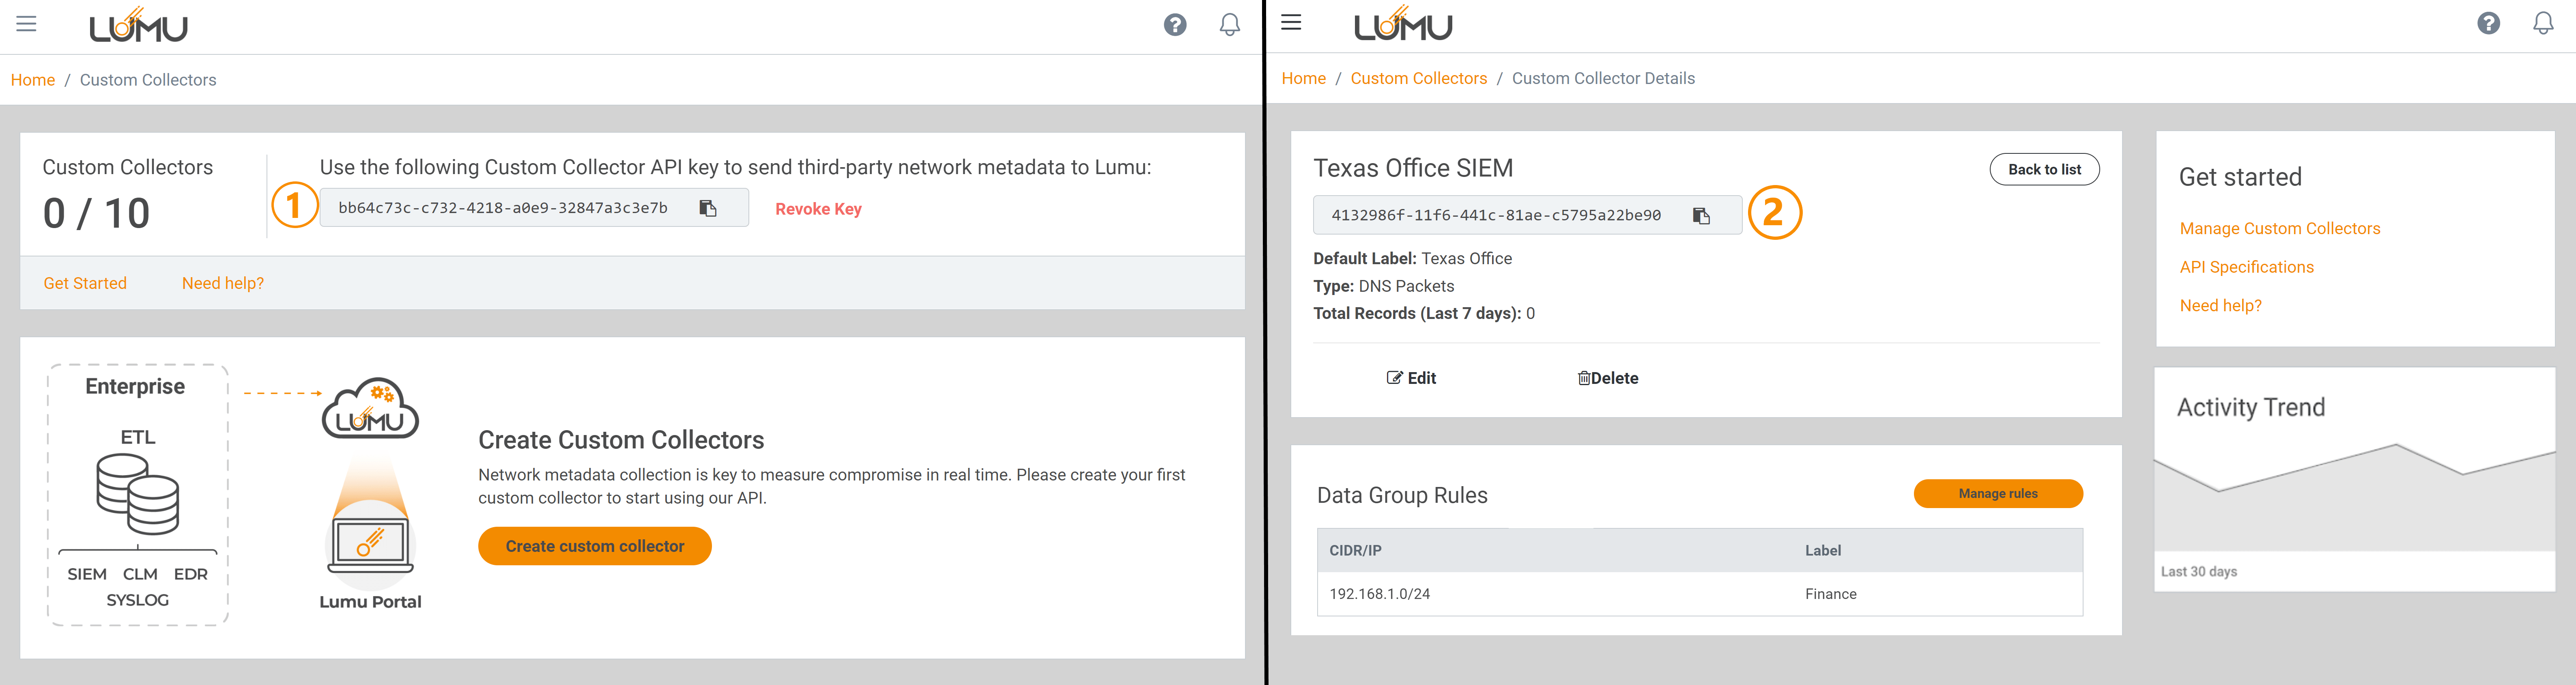Viewport: 2576px width, 685px height.
Task: Navigate to Home via the breadcrumb
Action: pos(32,79)
